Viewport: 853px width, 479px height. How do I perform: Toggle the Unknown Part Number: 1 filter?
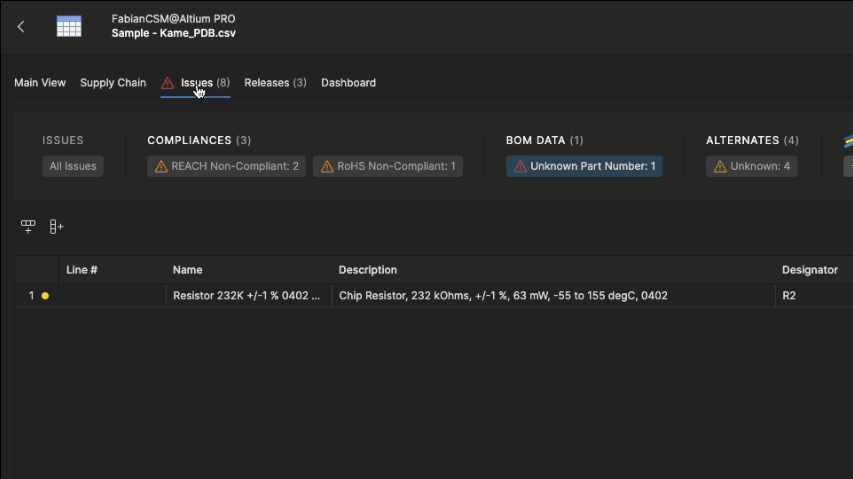[584, 166]
